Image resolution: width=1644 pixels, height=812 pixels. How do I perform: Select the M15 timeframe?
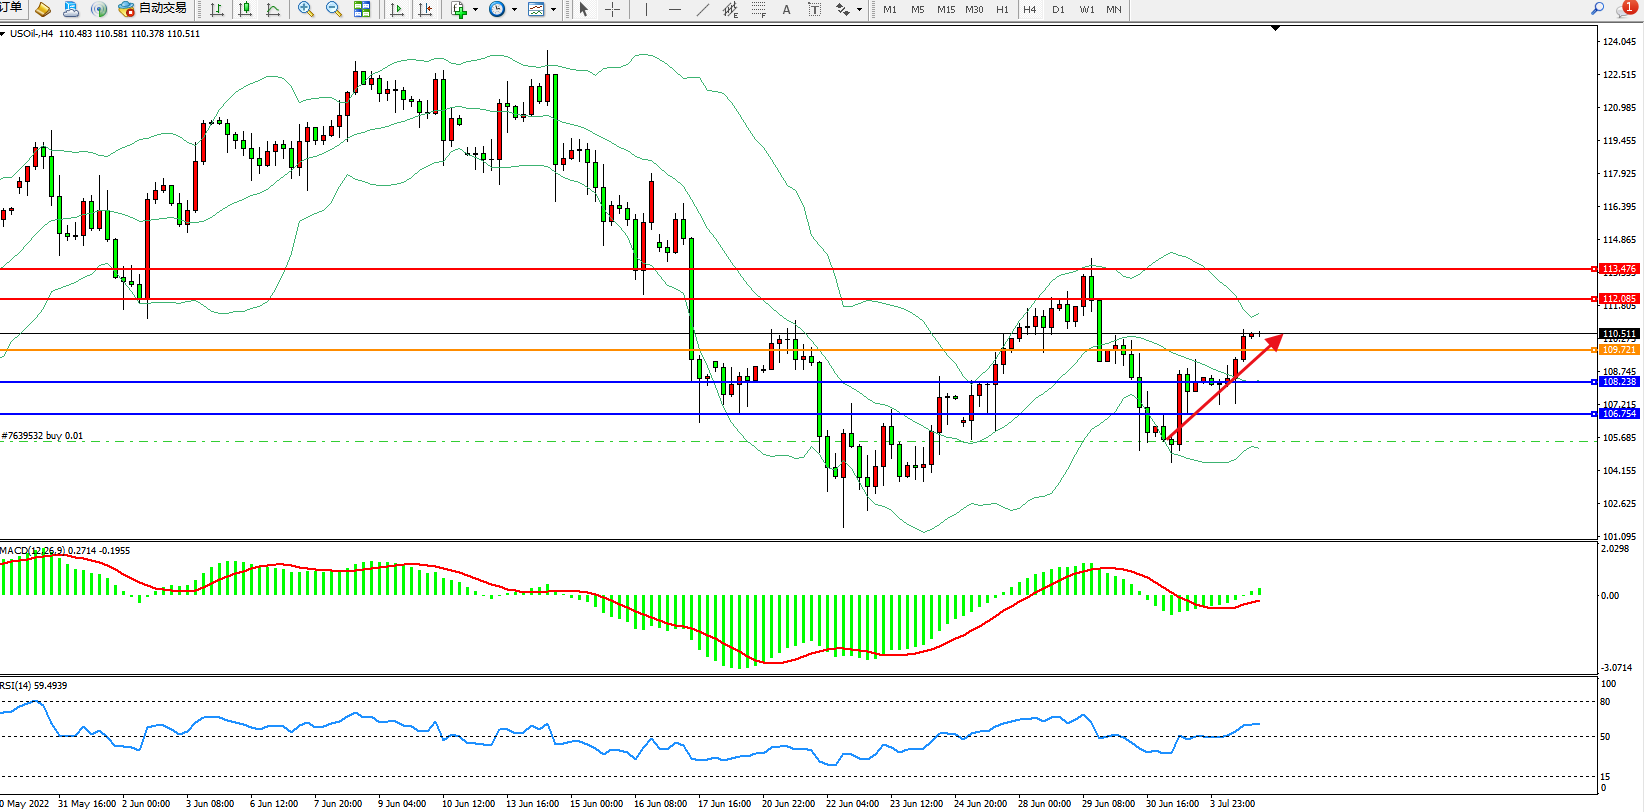946,9
